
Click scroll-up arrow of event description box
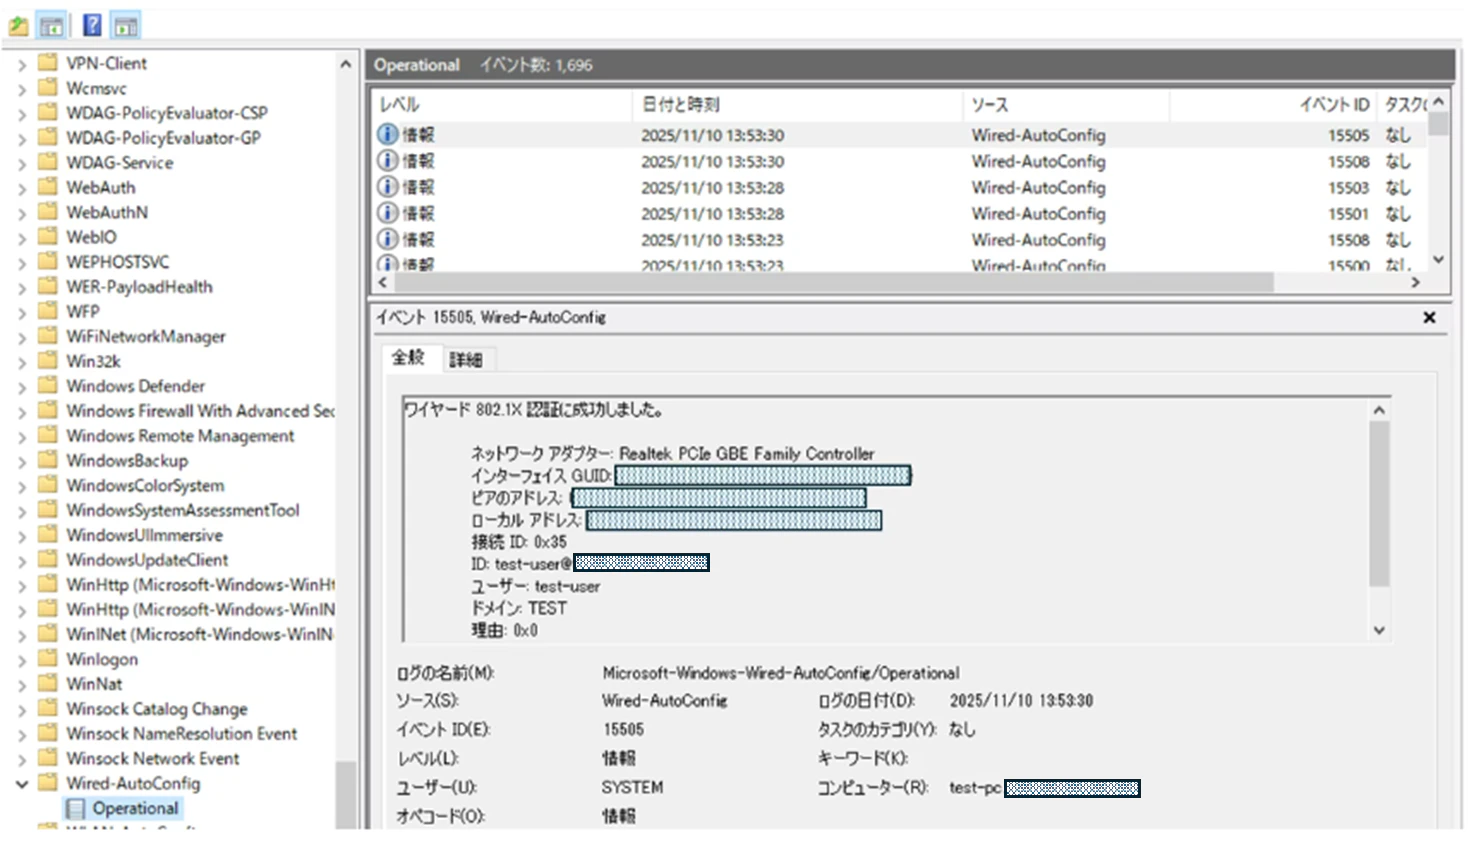pos(1379,410)
